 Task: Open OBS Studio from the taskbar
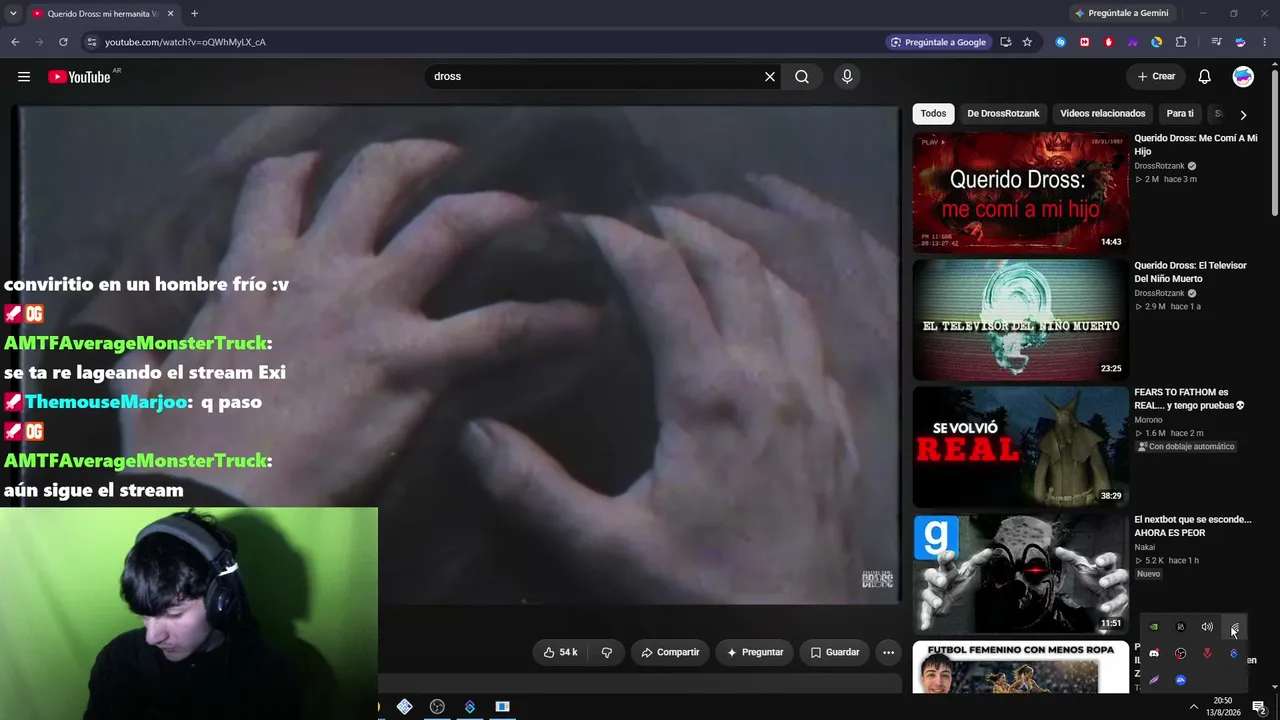click(x=437, y=707)
